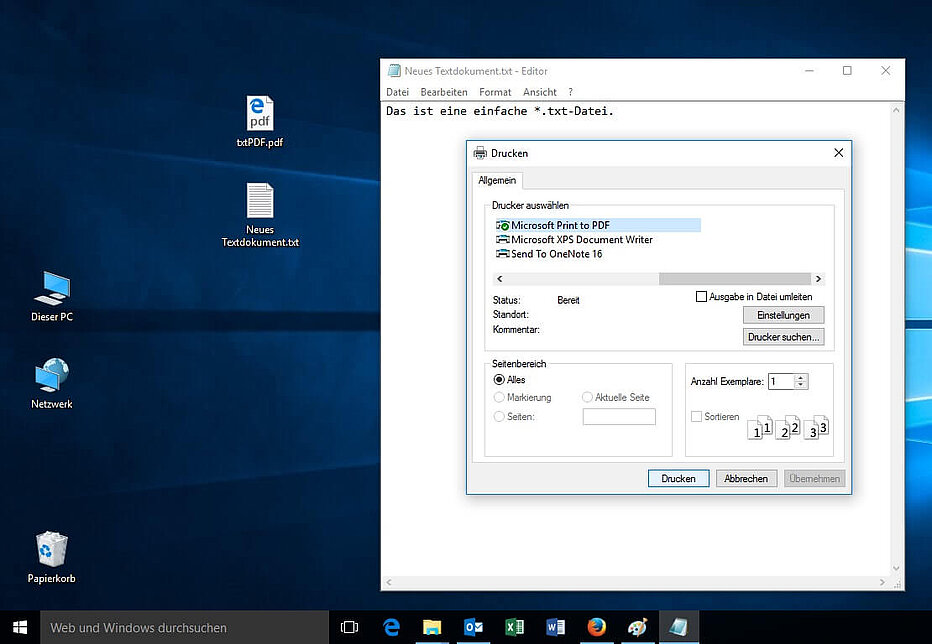Choose the Markierung radio button
The image size is (932, 644).
click(499, 397)
